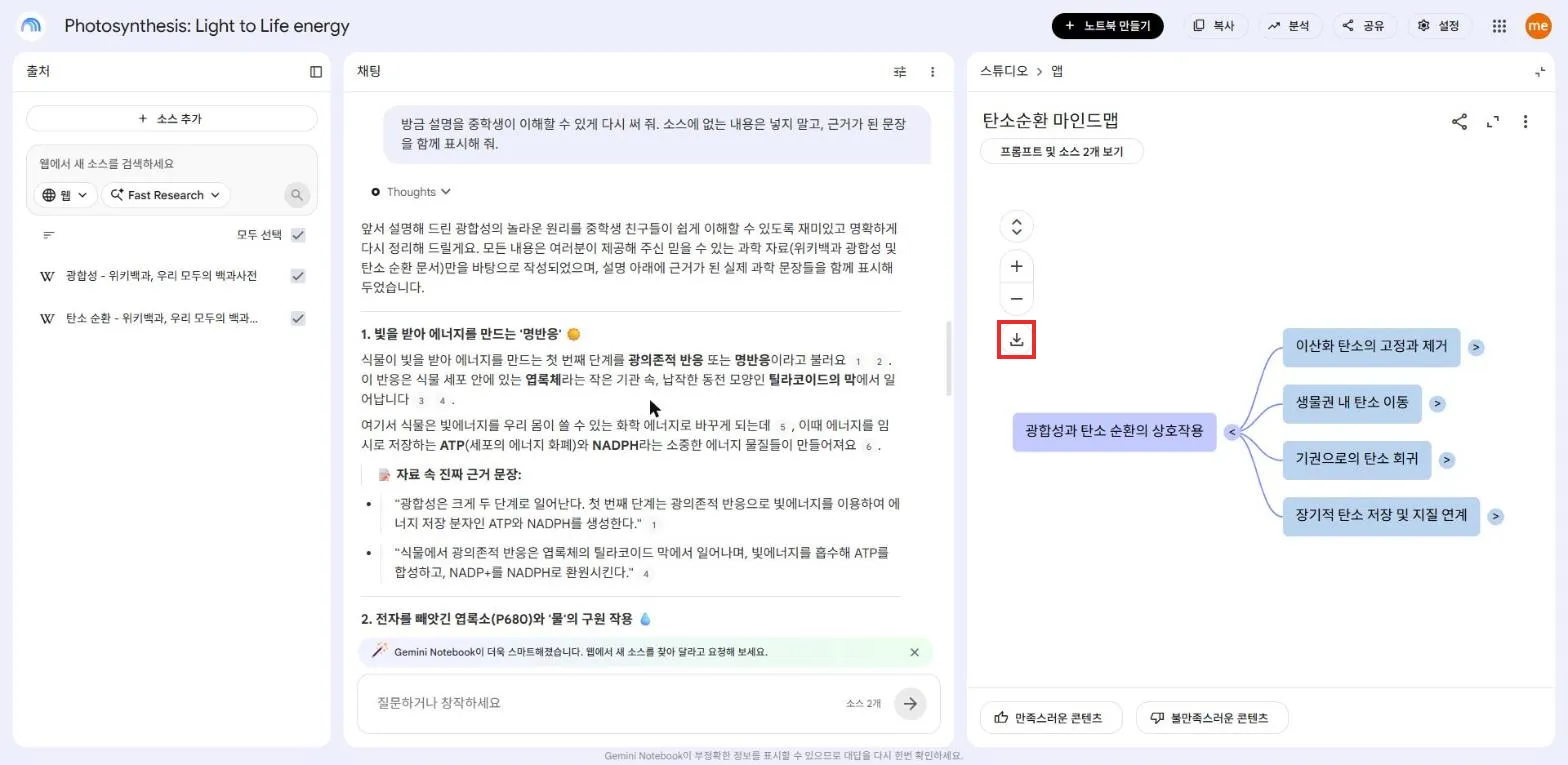Open the account avatar menu

coord(1538,26)
